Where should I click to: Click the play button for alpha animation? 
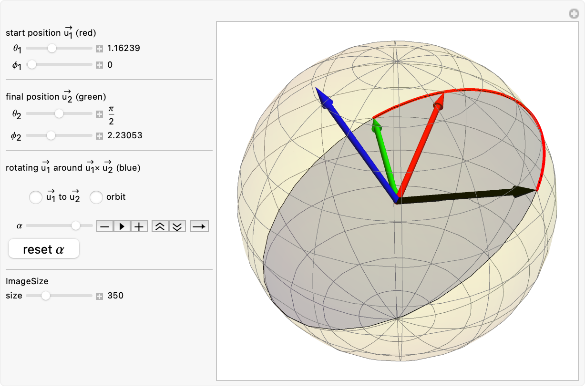coord(122,226)
